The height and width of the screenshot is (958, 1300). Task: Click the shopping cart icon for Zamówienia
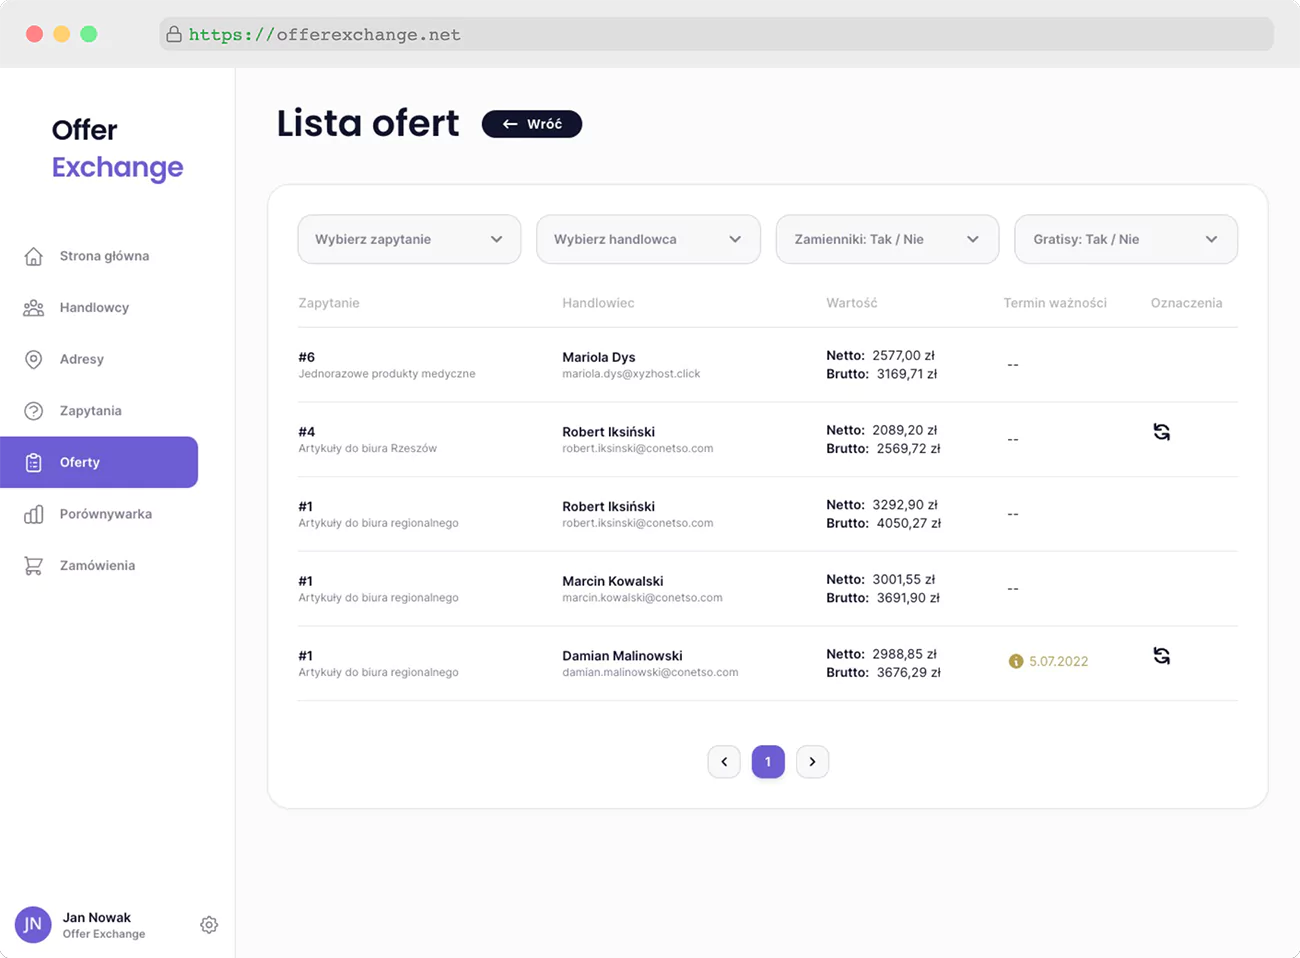[x=34, y=566]
